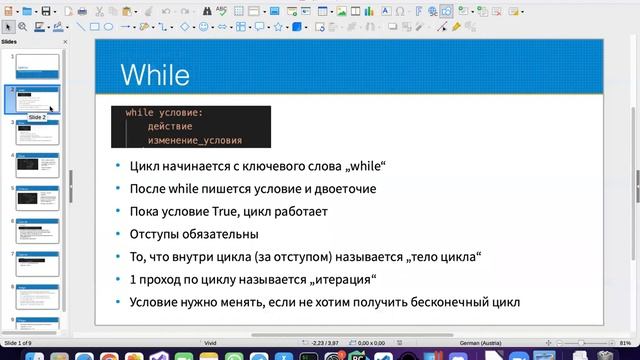640x360 pixels.
Task: Select slide 1 thumbnail in Slides panel
Action: coord(37,67)
